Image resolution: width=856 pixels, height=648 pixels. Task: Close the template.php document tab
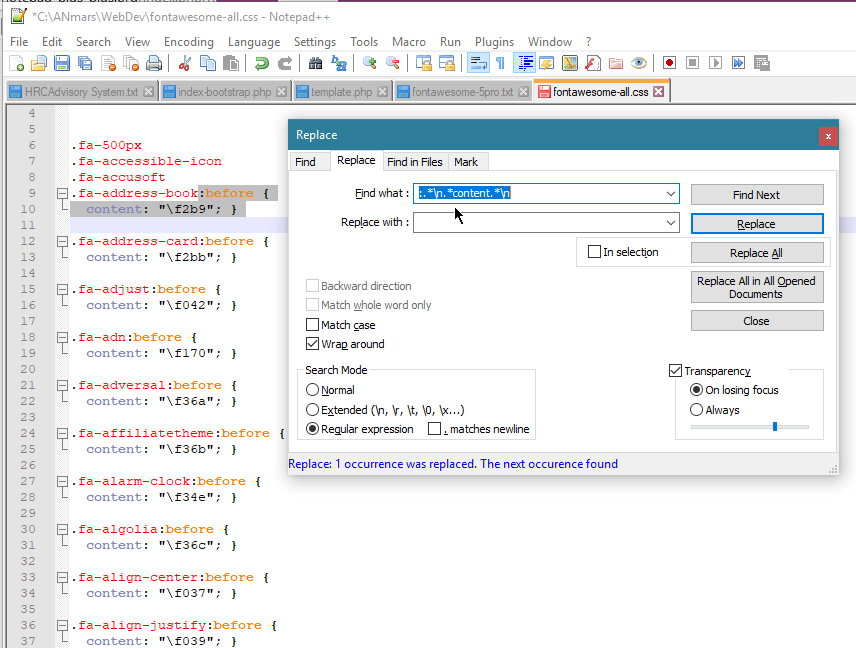(x=384, y=92)
